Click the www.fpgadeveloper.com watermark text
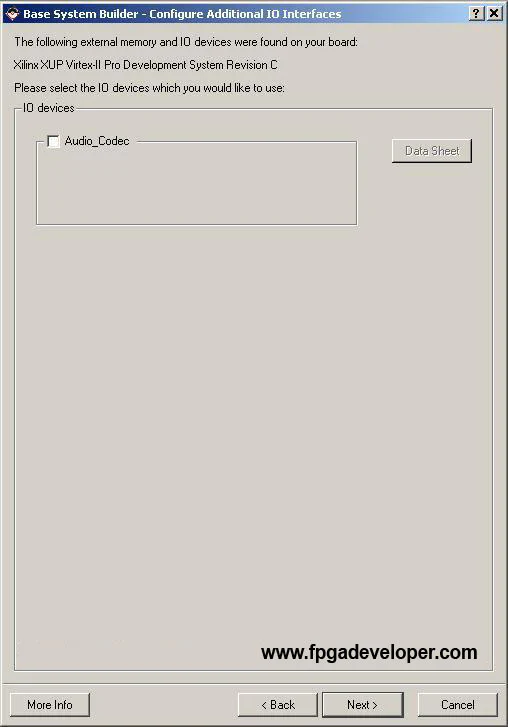508x727 pixels. tap(369, 652)
